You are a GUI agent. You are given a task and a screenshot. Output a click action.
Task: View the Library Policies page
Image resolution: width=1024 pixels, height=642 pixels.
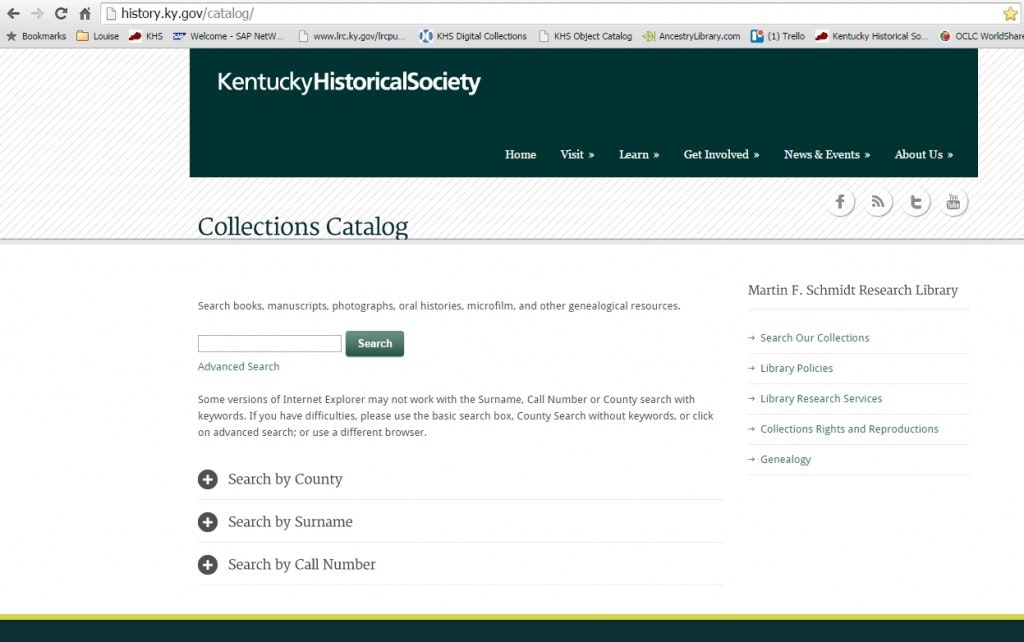(x=795, y=368)
